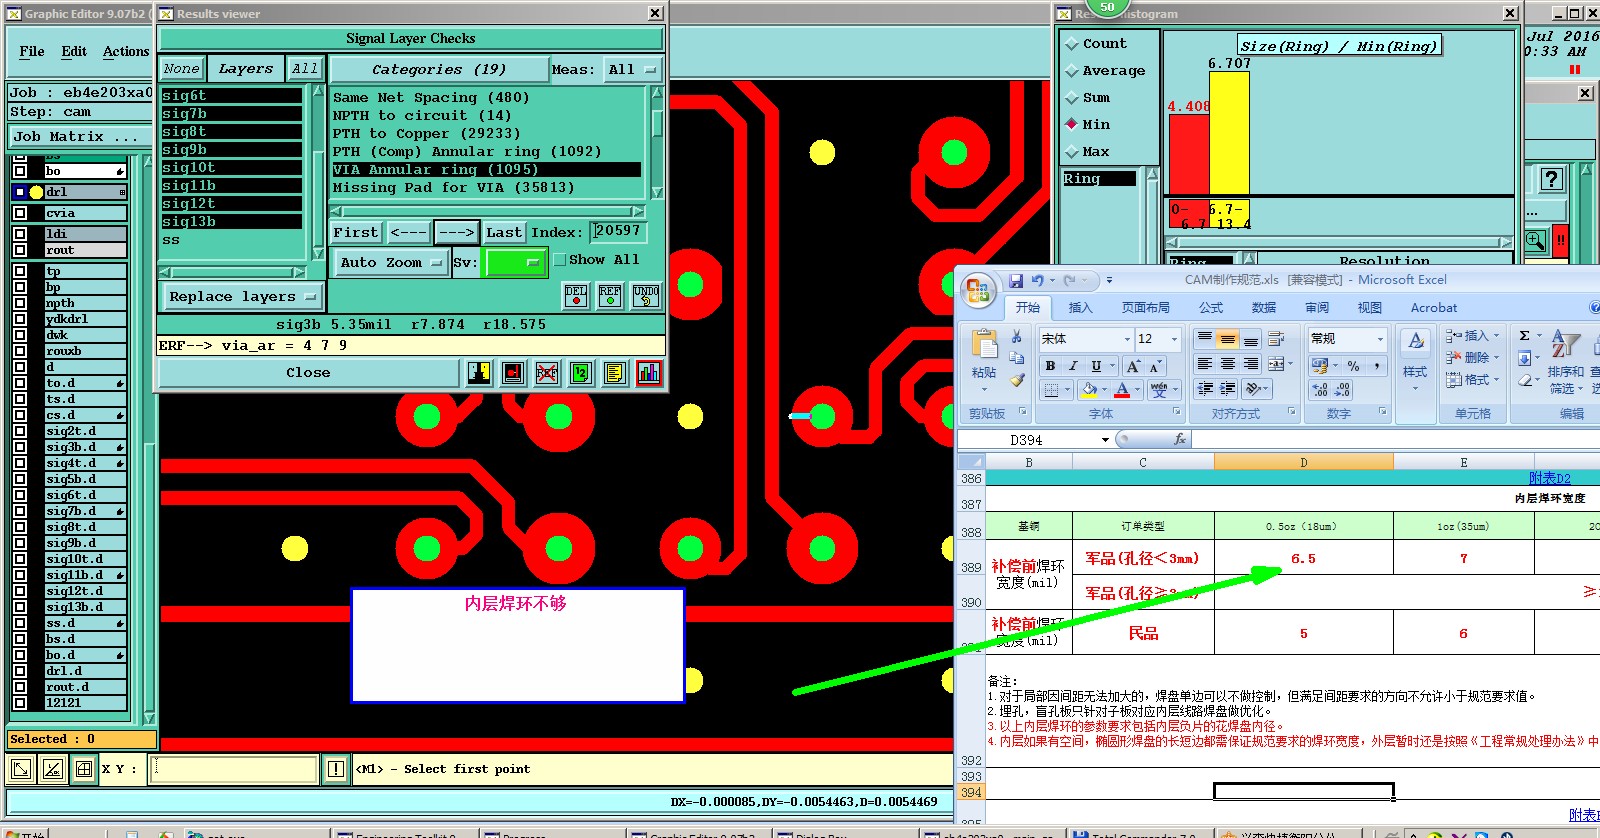Screen dimensions: 1600x838
Task: Click the red font color A icon
Action: pyautogui.click(x=1122, y=389)
